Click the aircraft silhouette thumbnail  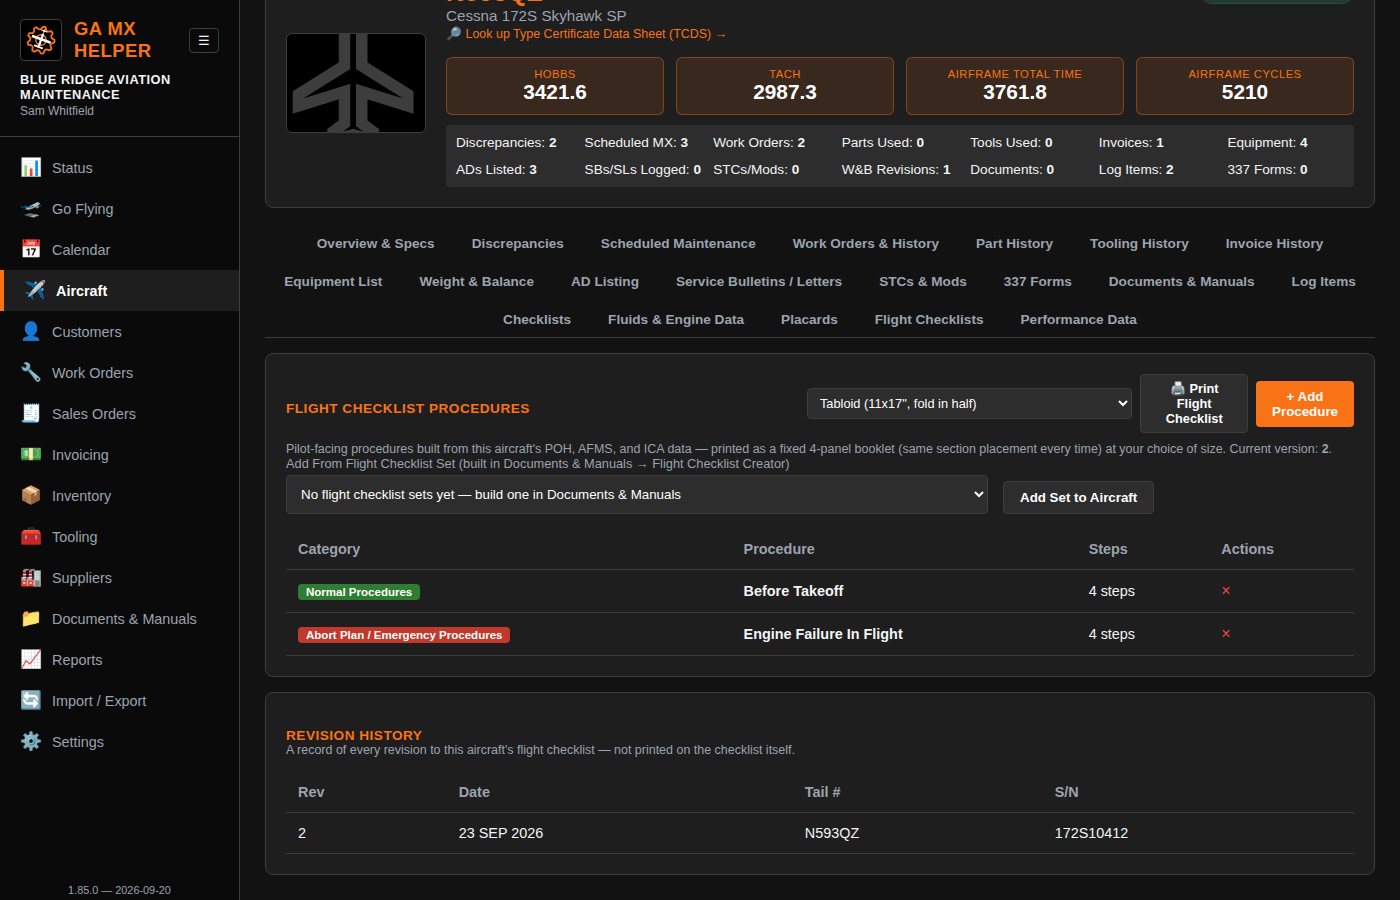(356, 83)
